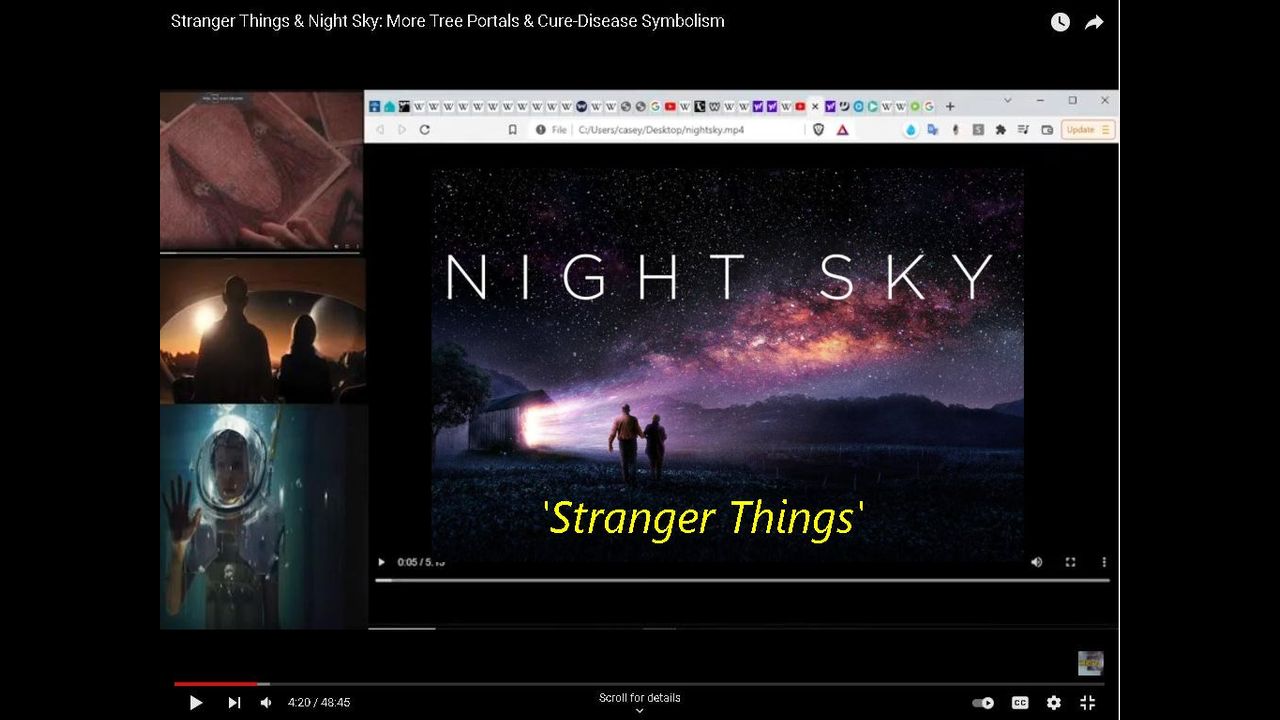Add video to Watch later
1280x720 pixels.
point(1060,22)
